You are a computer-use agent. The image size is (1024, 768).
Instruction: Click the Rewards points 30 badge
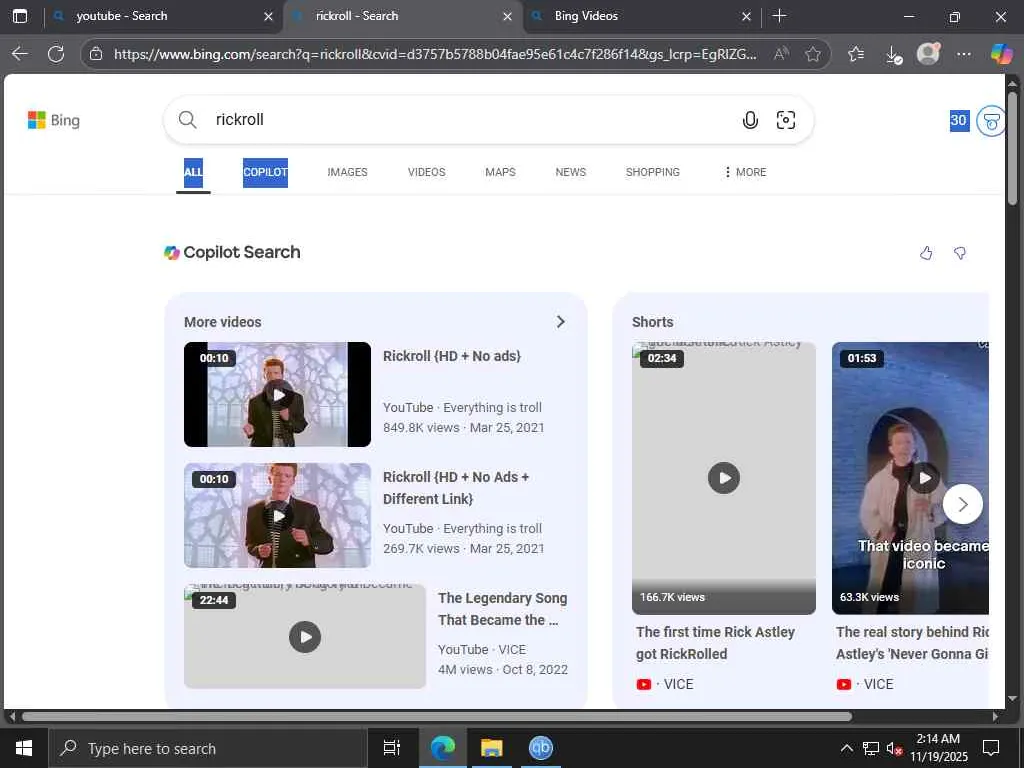click(959, 120)
